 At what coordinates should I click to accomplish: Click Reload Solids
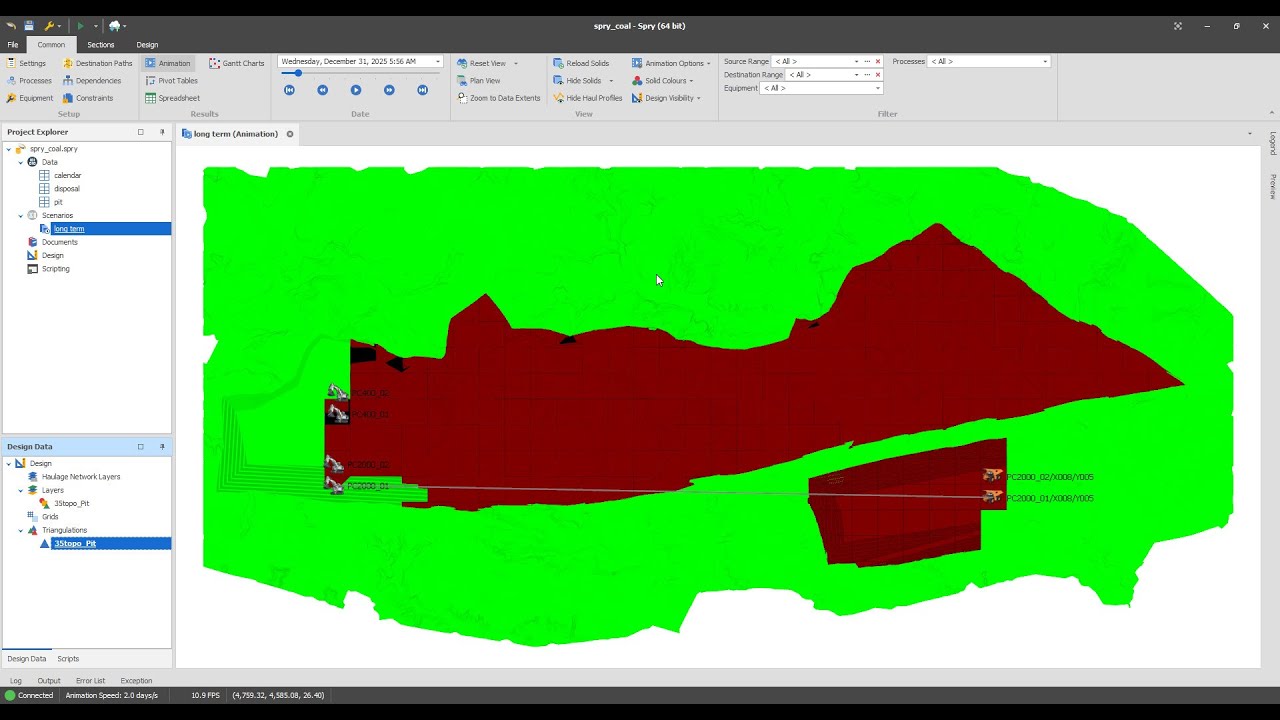581,63
